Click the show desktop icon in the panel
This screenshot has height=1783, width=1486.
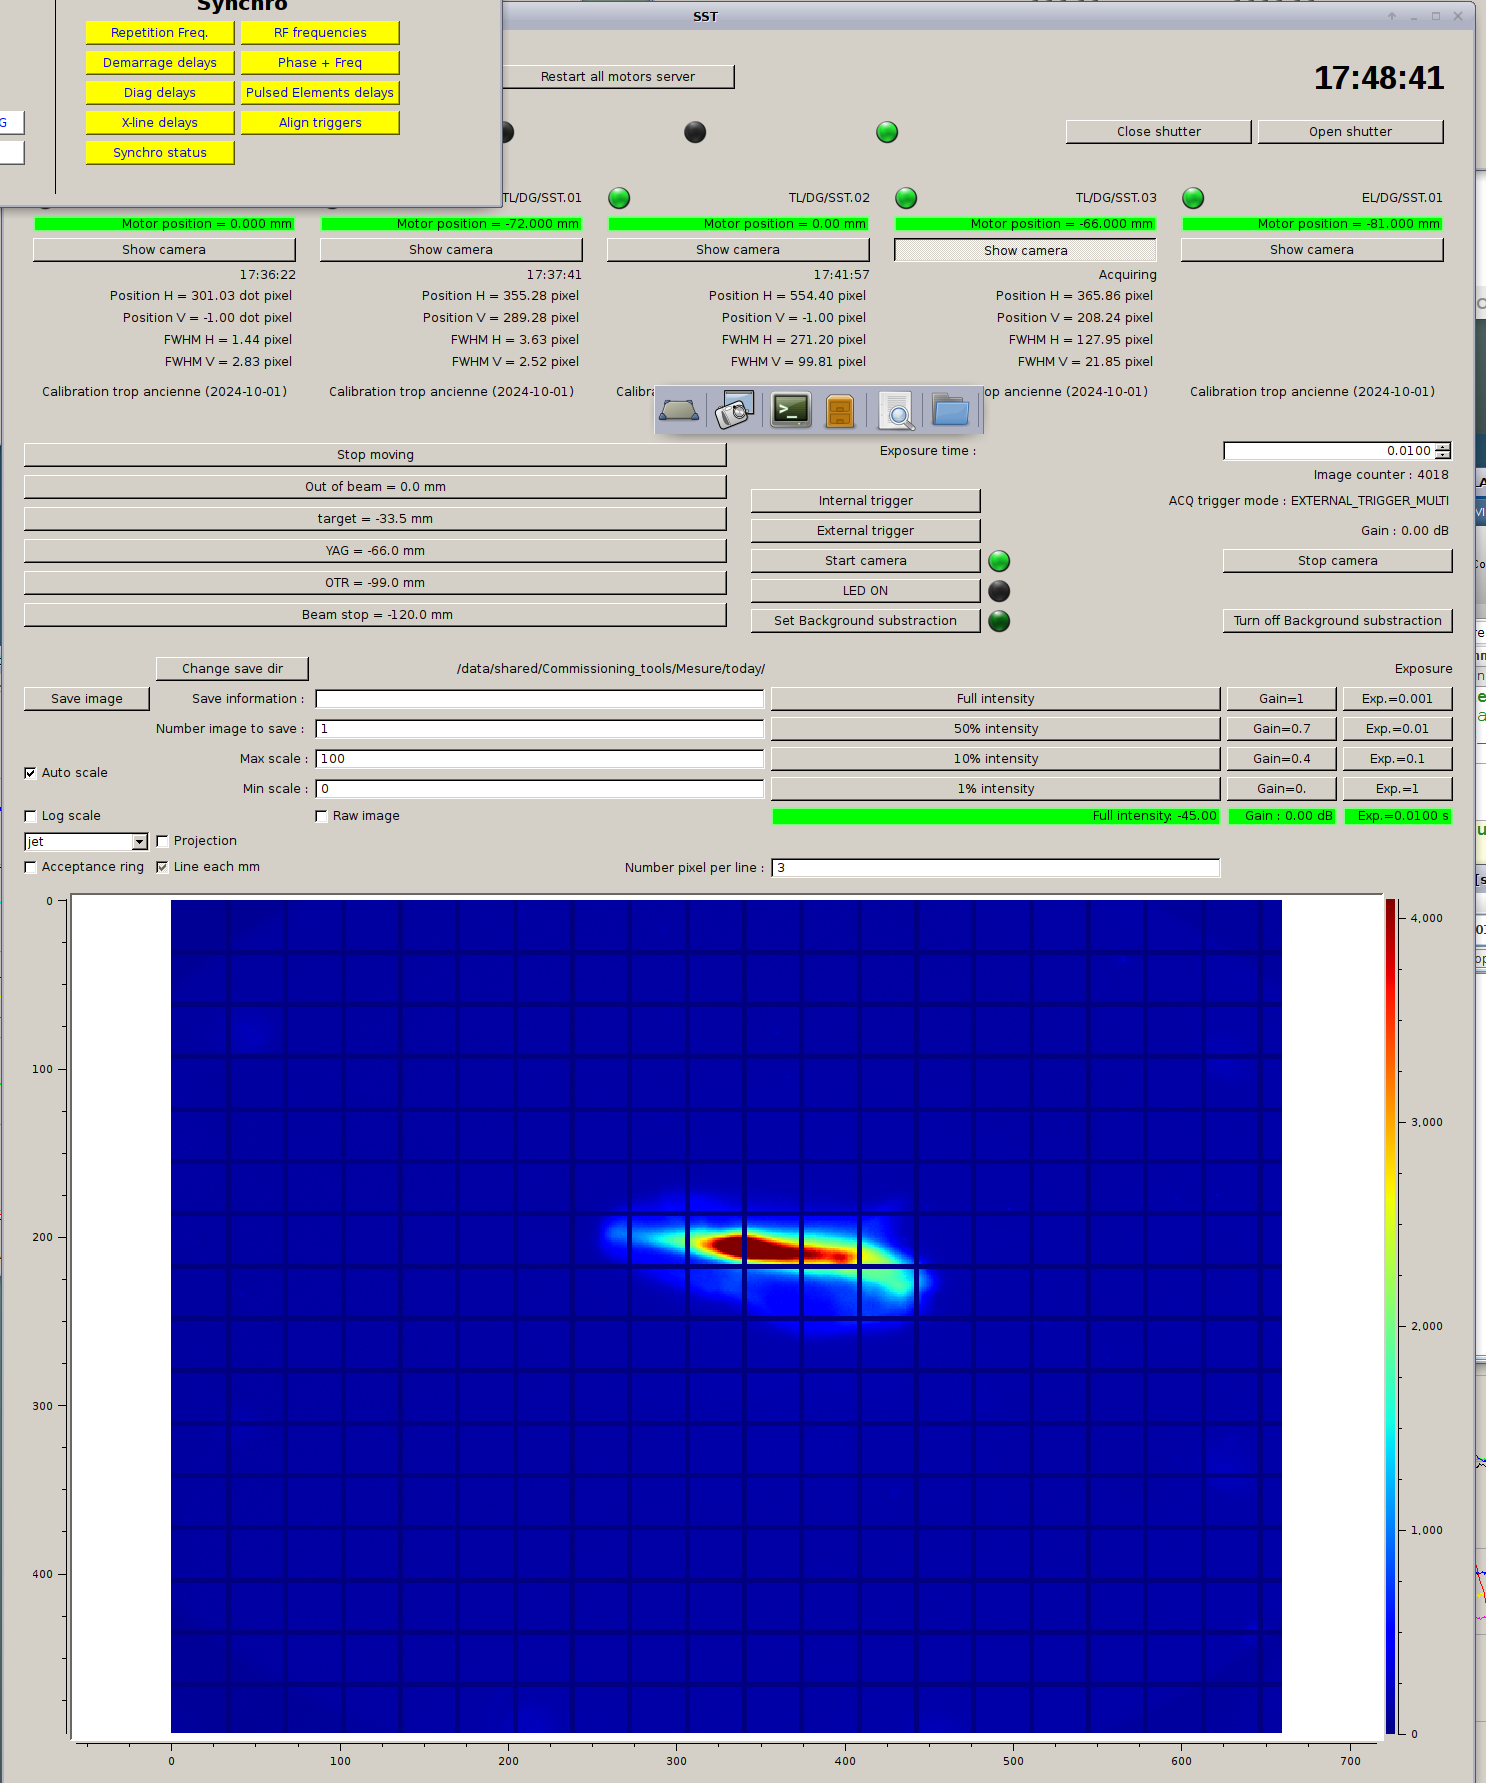click(x=679, y=411)
